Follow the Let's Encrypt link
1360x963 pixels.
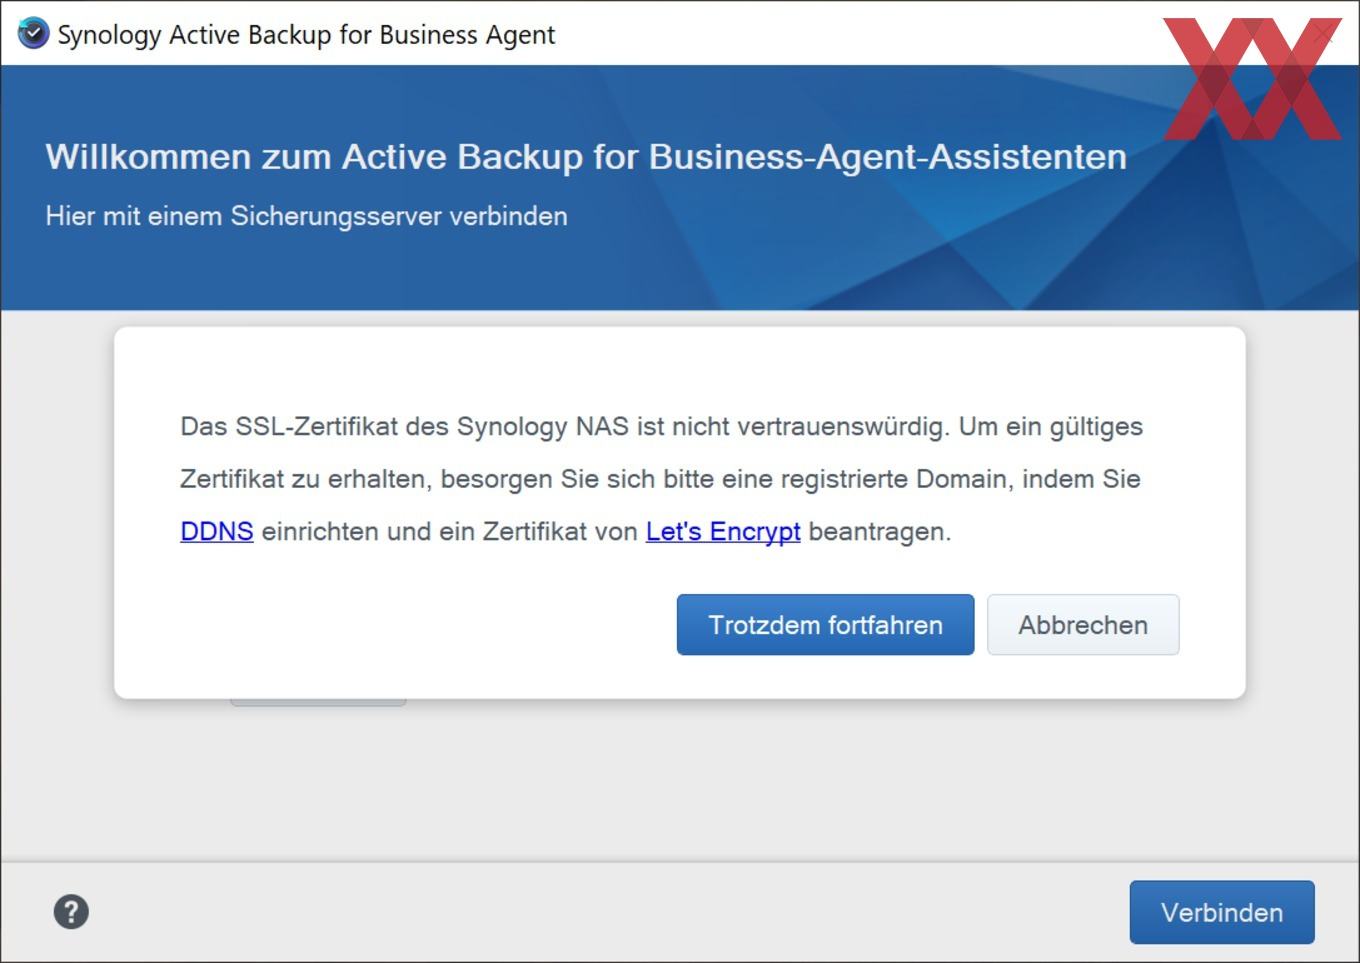(x=723, y=531)
